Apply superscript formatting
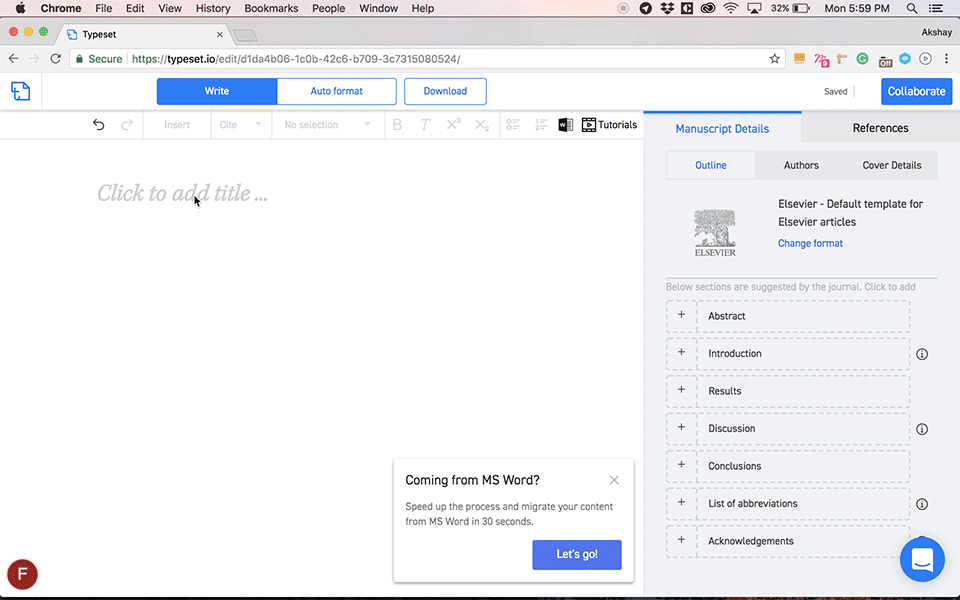The width and height of the screenshot is (960, 600). tap(453, 125)
